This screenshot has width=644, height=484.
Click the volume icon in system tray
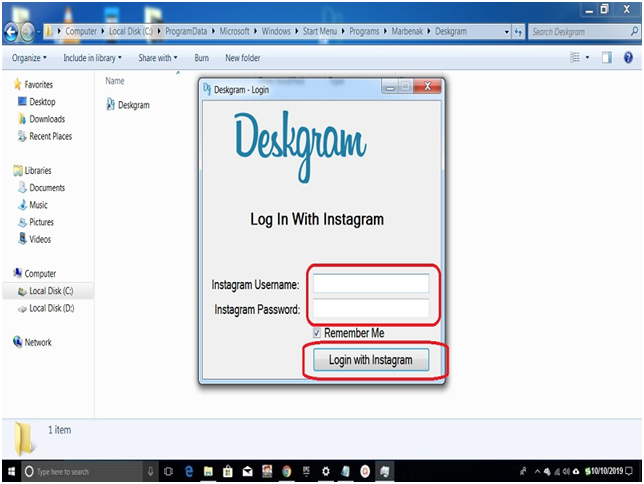(566, 471)
